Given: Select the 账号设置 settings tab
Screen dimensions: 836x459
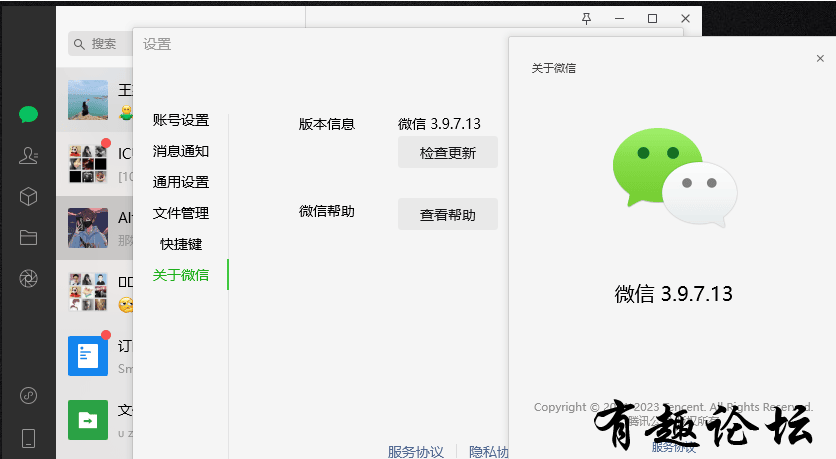Looking at the screenshot, I should coord(181,120).
